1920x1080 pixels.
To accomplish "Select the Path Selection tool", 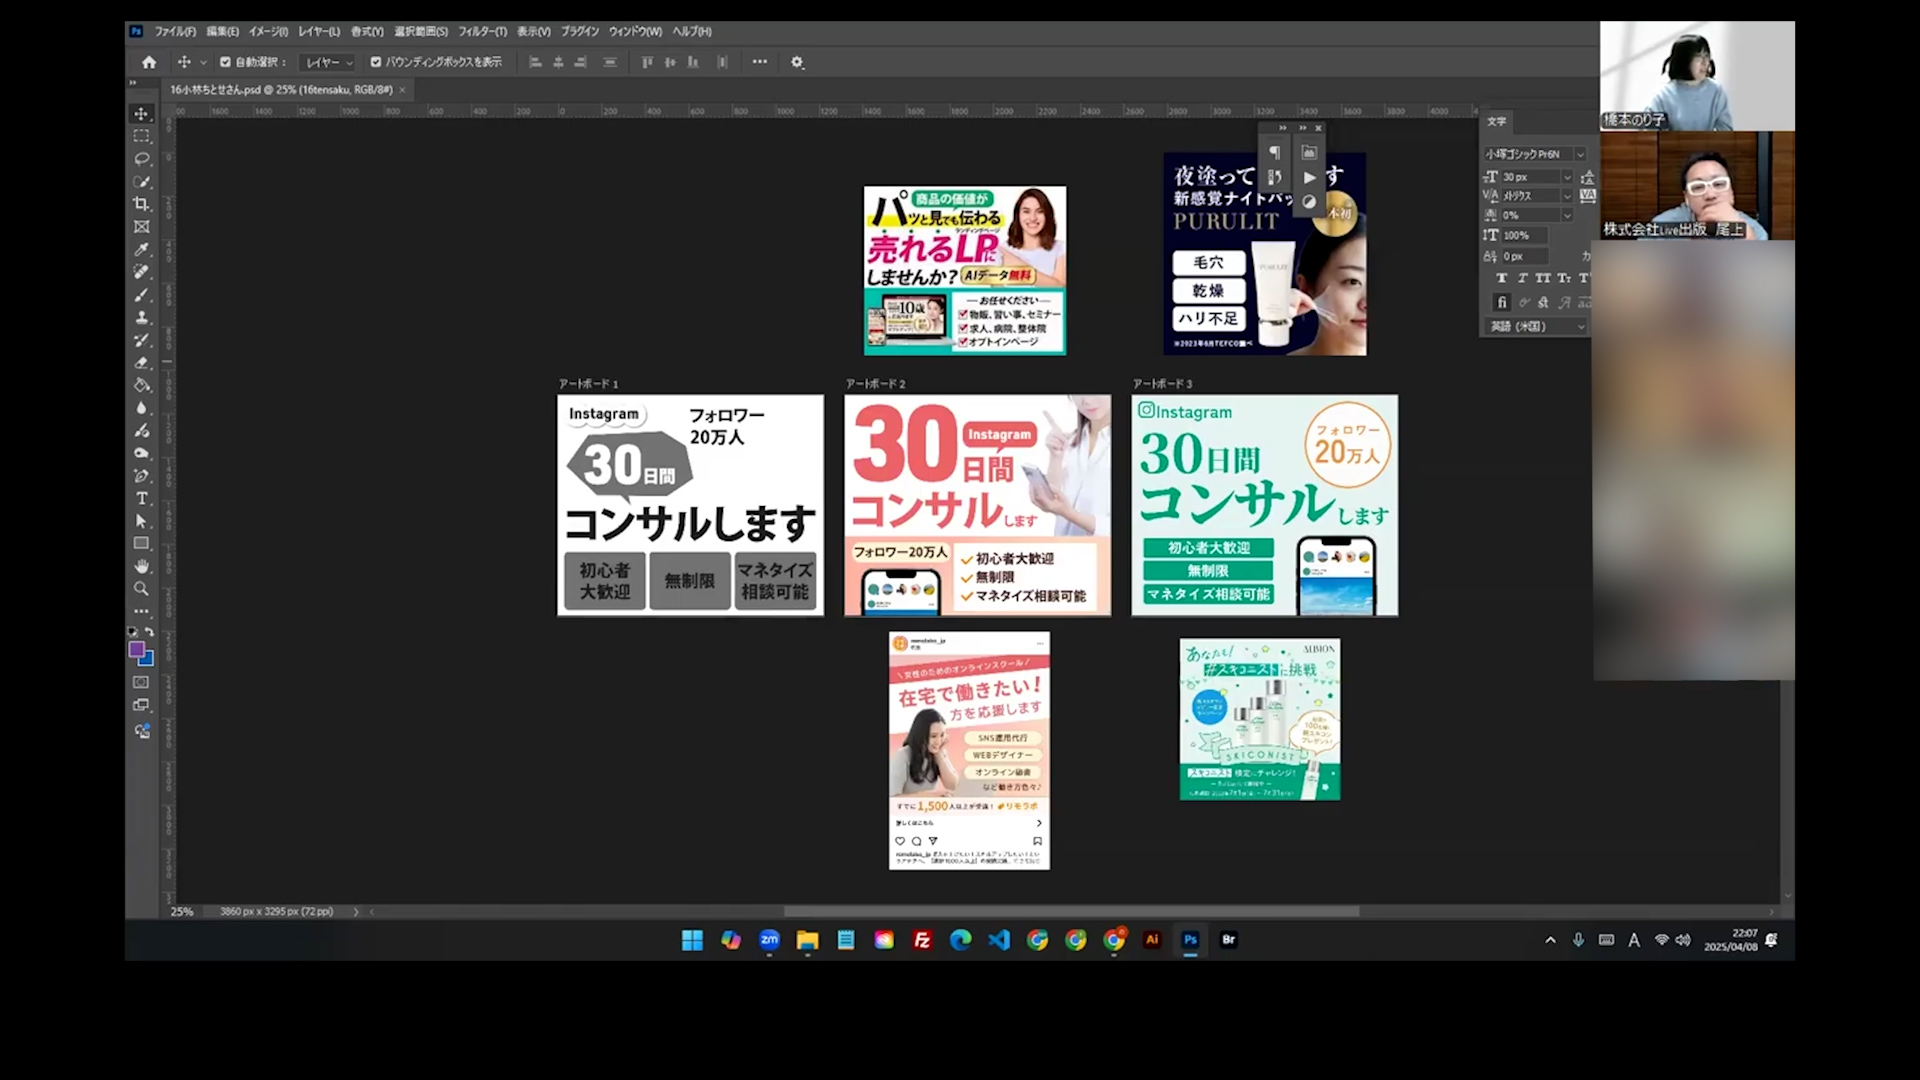I will [x=142, y=521].
